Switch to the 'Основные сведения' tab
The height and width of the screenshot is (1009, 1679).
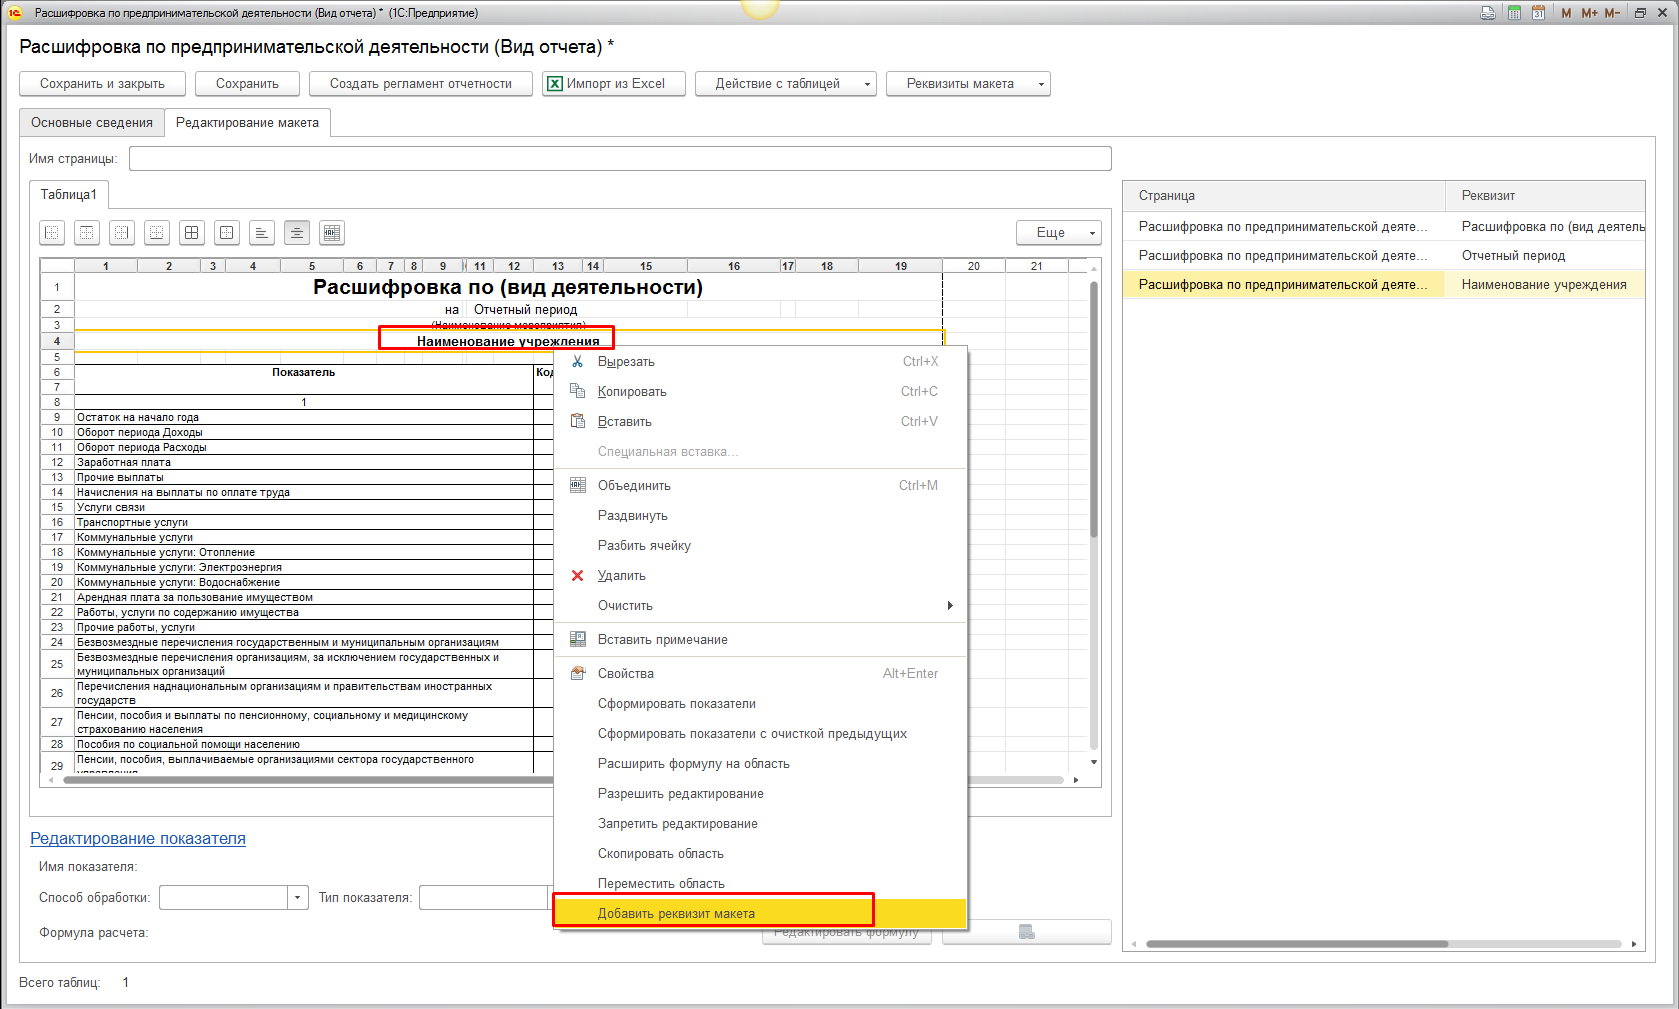pyautogui.click(x=92, y=123)
